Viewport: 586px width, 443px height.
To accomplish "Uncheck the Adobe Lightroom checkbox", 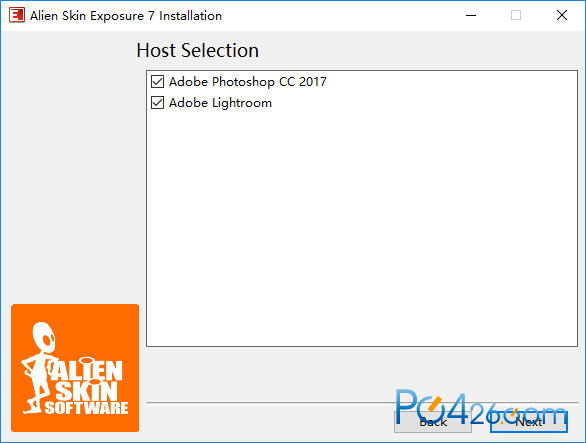I will [x=157, y=103].
